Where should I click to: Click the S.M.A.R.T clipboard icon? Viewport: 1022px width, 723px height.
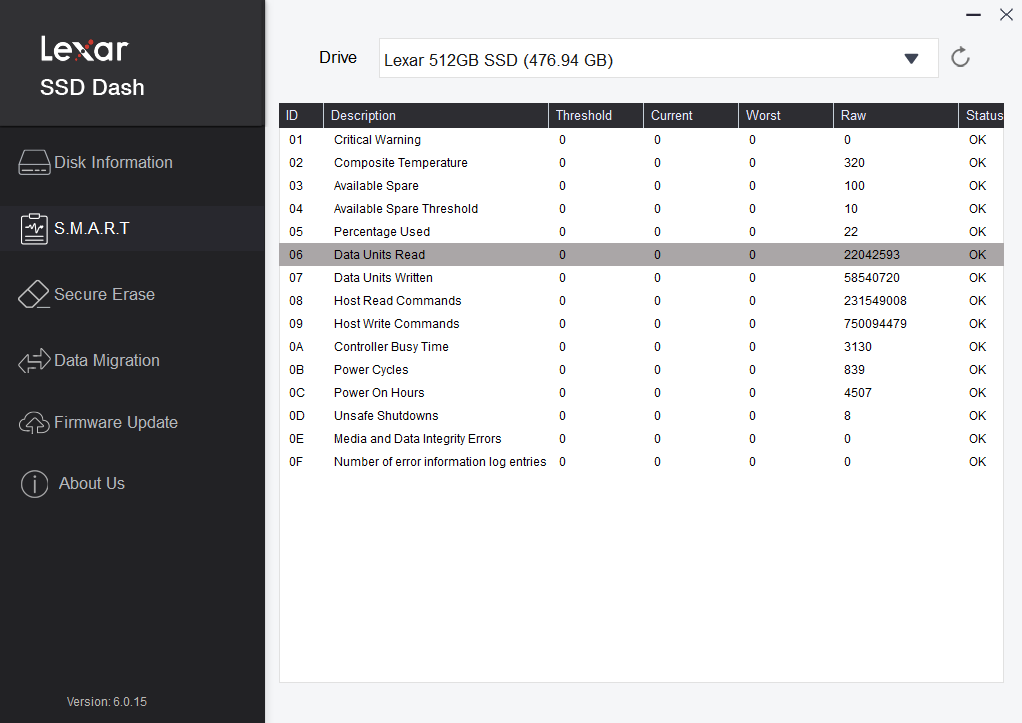(x=34, y=229)
